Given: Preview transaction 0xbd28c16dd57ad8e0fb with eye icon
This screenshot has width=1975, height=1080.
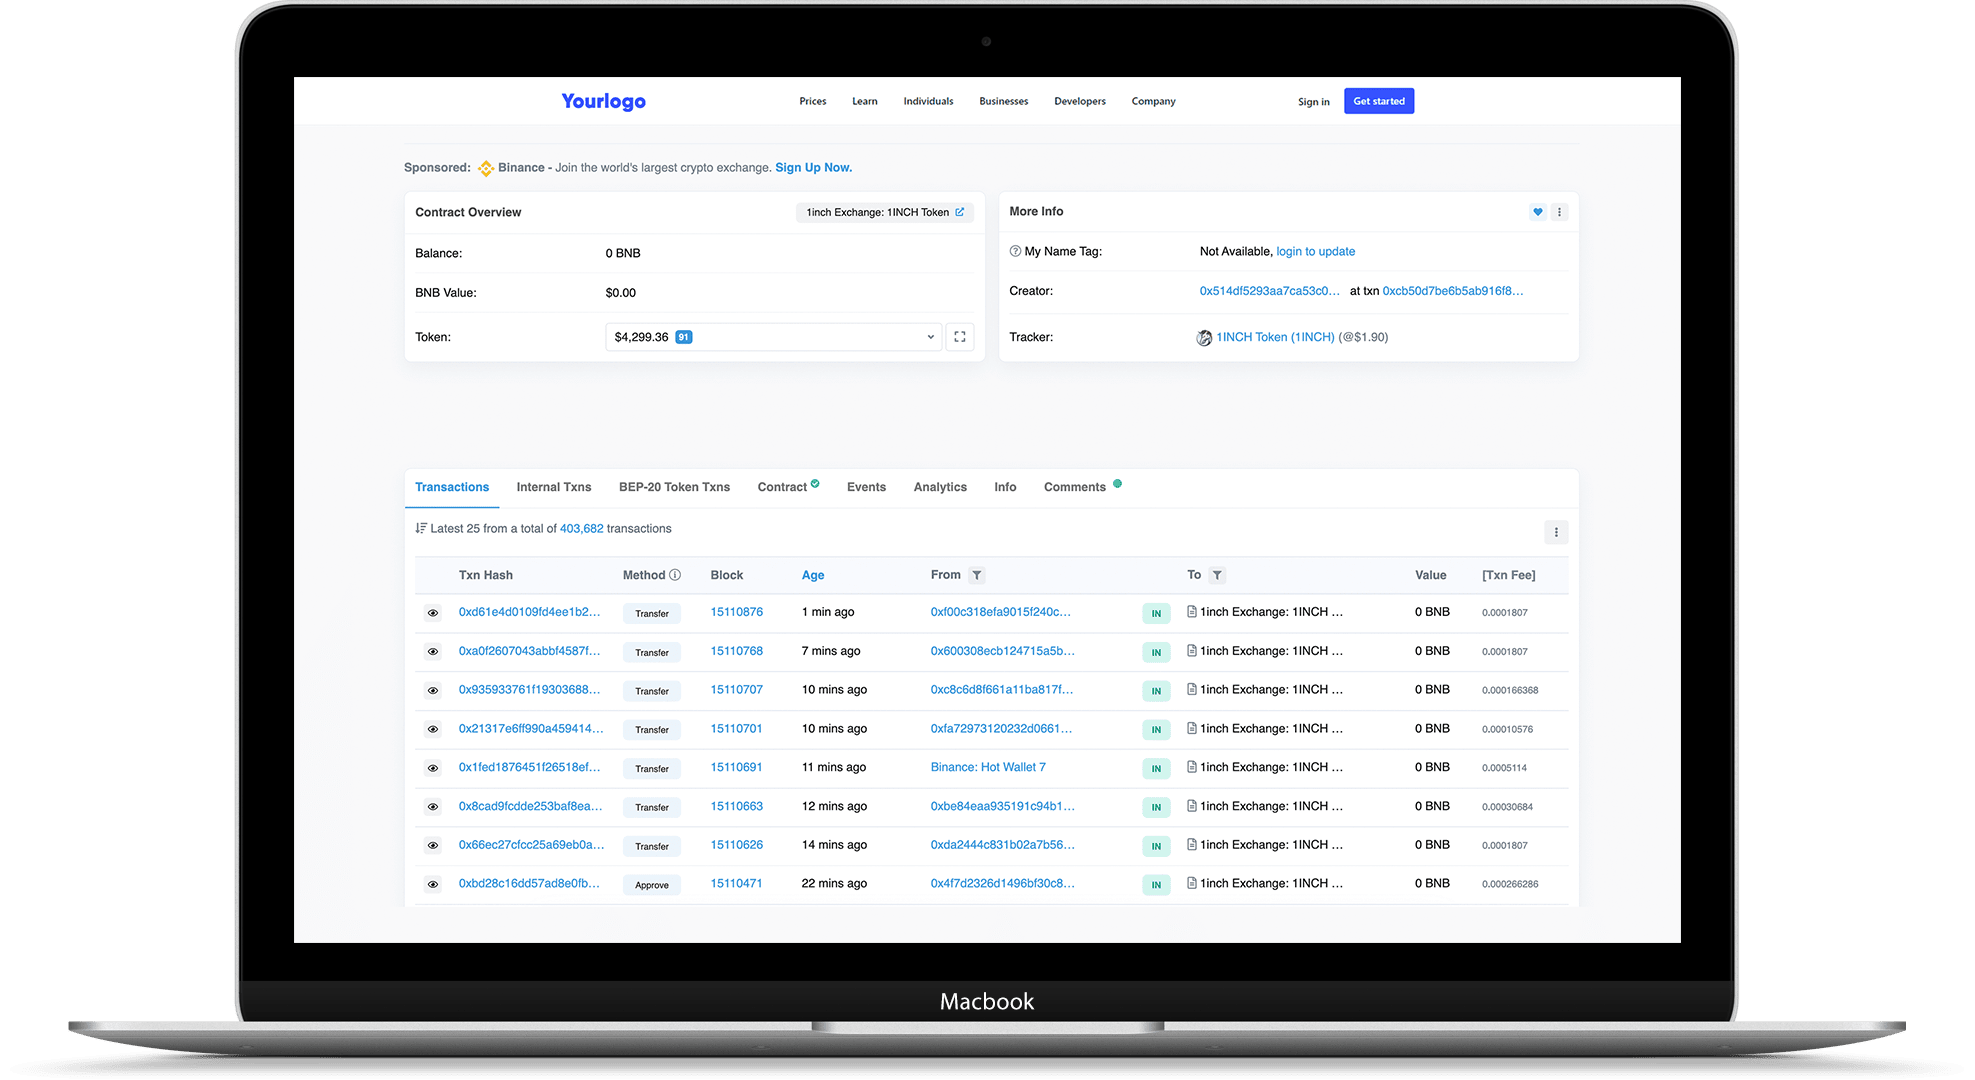Looking at the screenshot, I should pyautogui.click(x=433, y=885).
